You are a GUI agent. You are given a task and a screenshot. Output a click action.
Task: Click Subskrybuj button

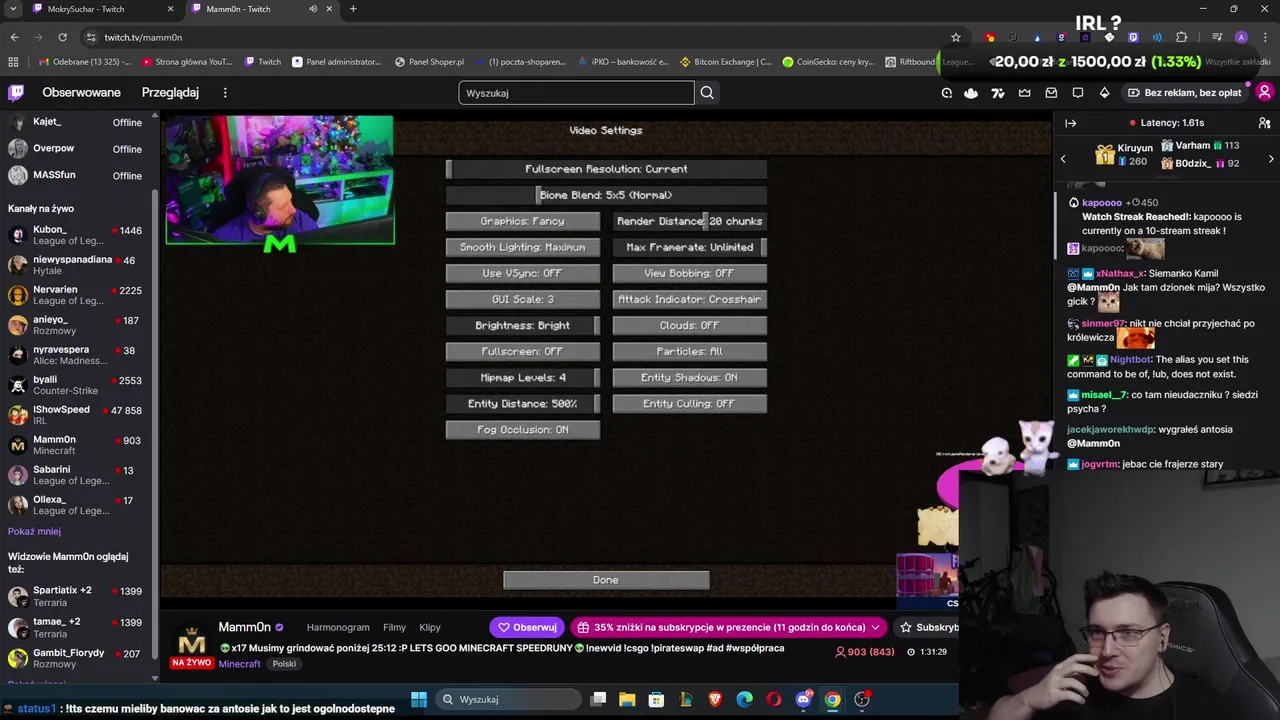tap(925, 627)
